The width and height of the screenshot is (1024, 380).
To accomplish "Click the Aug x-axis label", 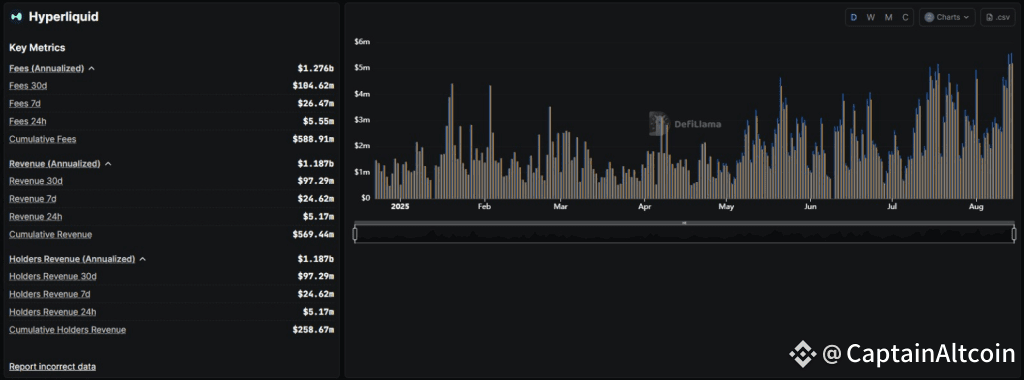I will click(976, 206).
